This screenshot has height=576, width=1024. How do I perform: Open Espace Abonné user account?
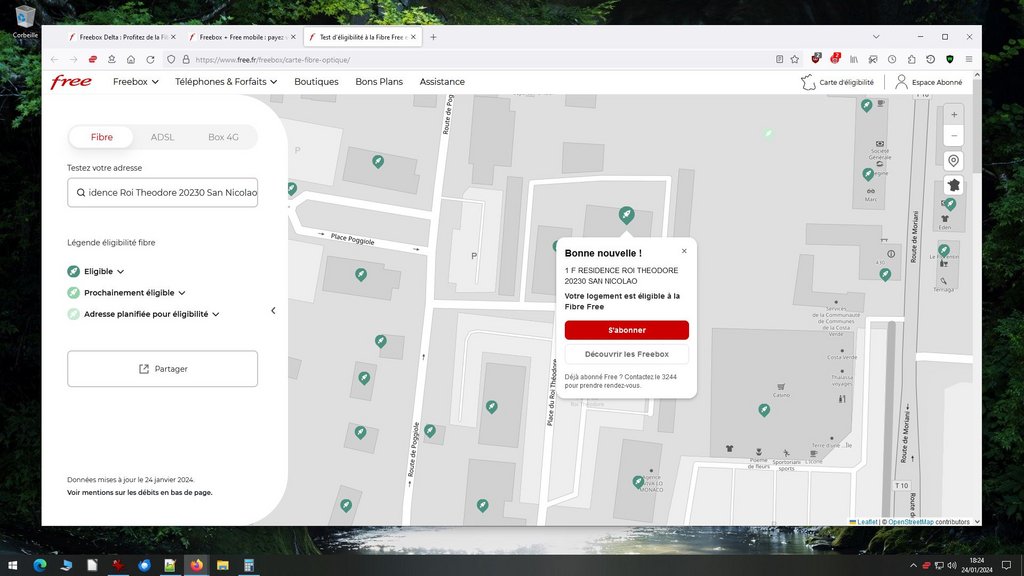[929, 82]
